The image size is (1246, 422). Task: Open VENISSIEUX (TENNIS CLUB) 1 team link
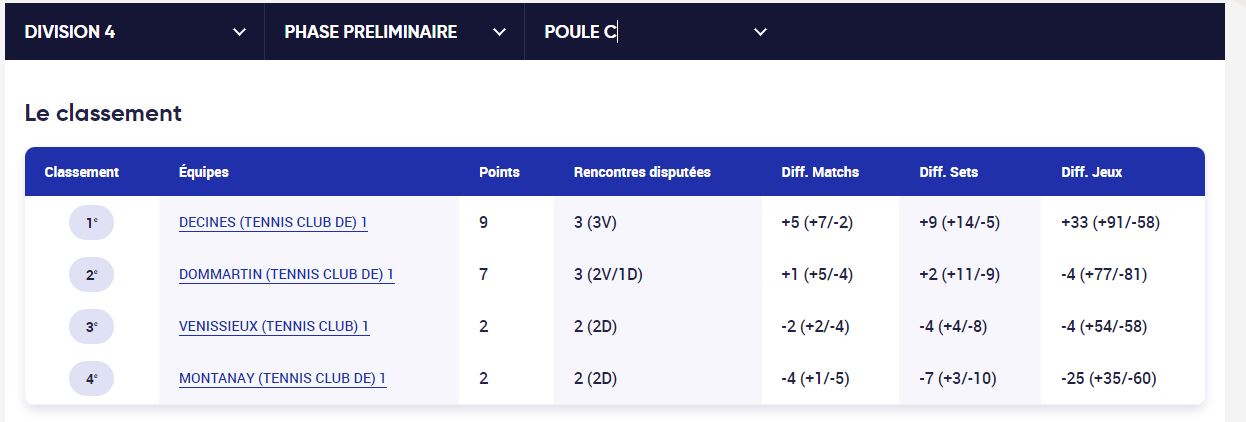(x=274, y=326)
